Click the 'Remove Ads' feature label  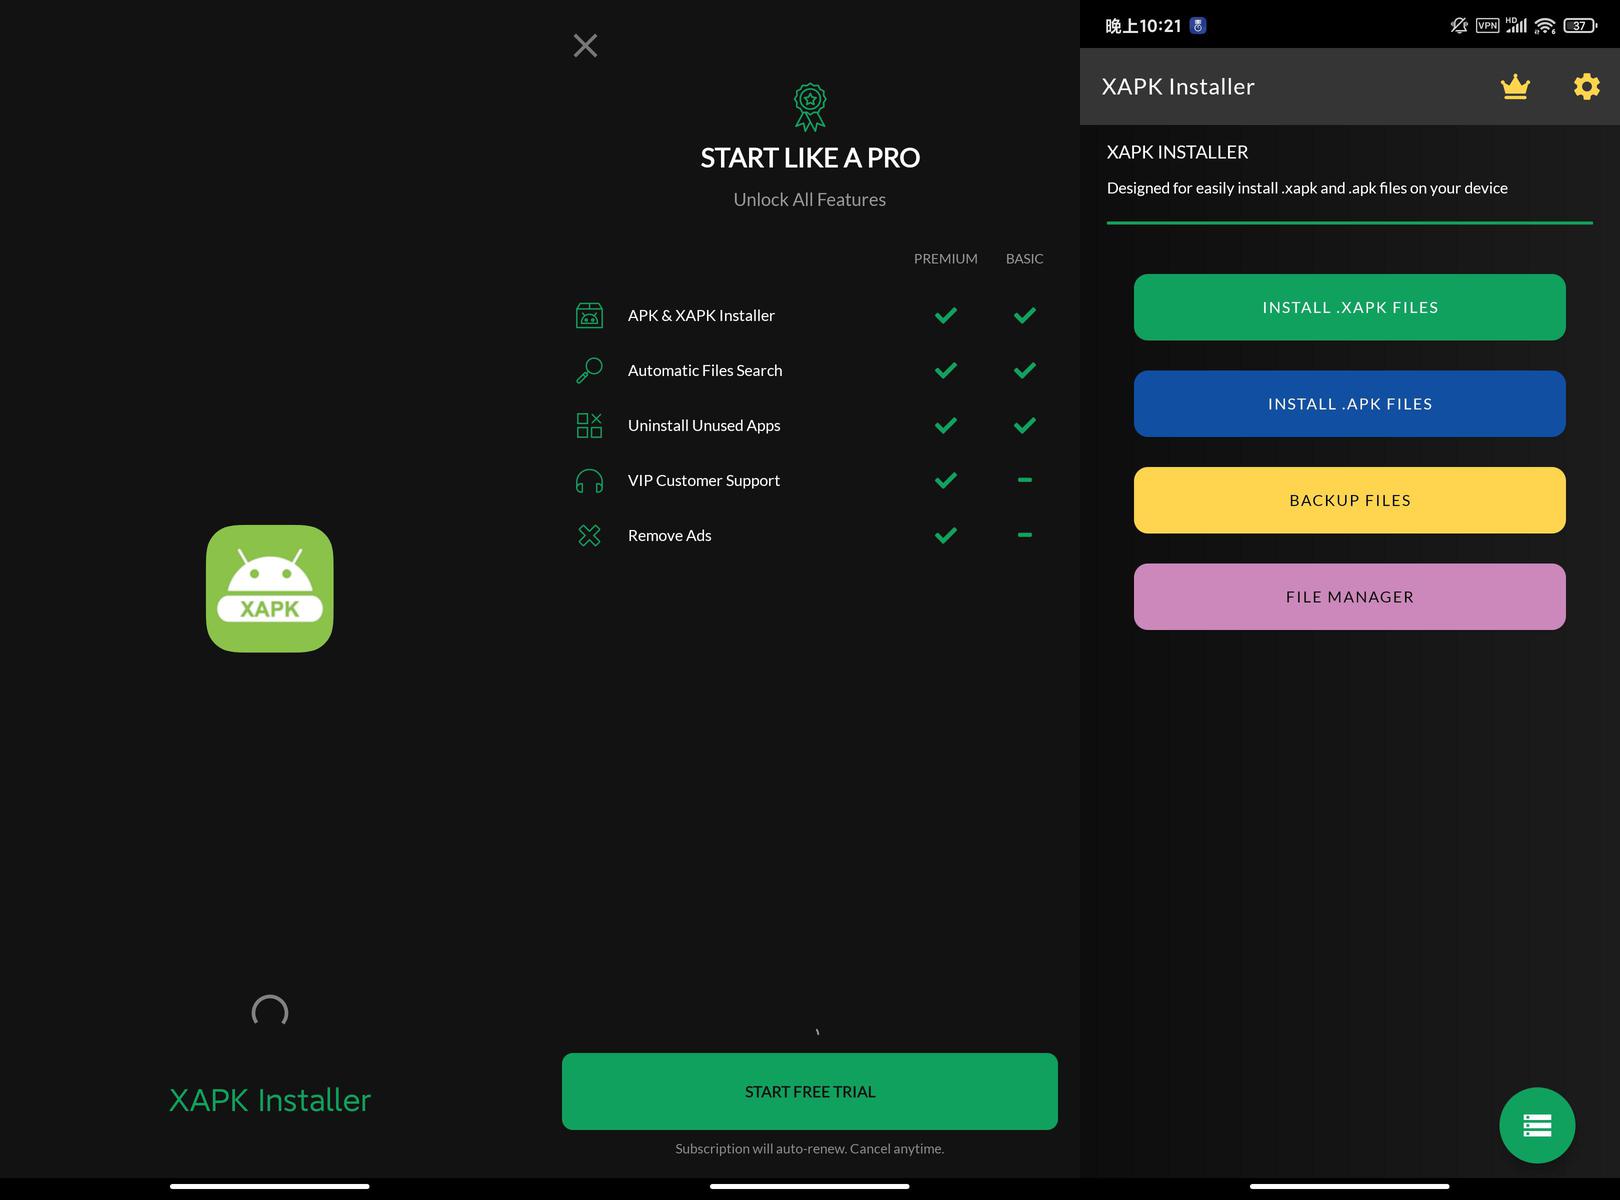coord(670,535)
